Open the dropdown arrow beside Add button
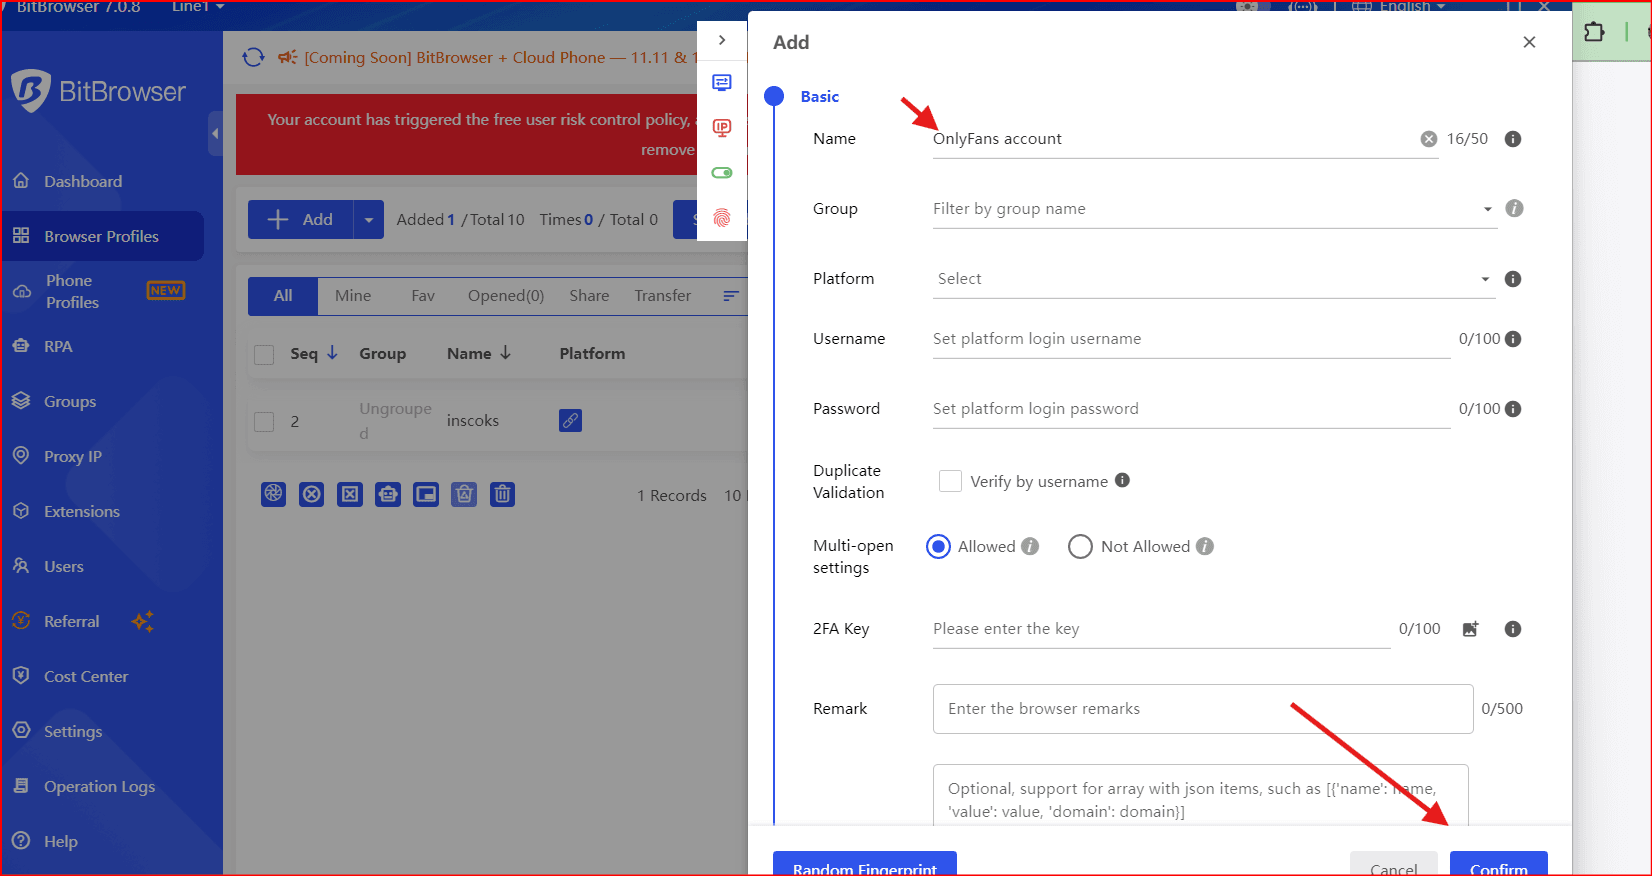 pos(368,220)
